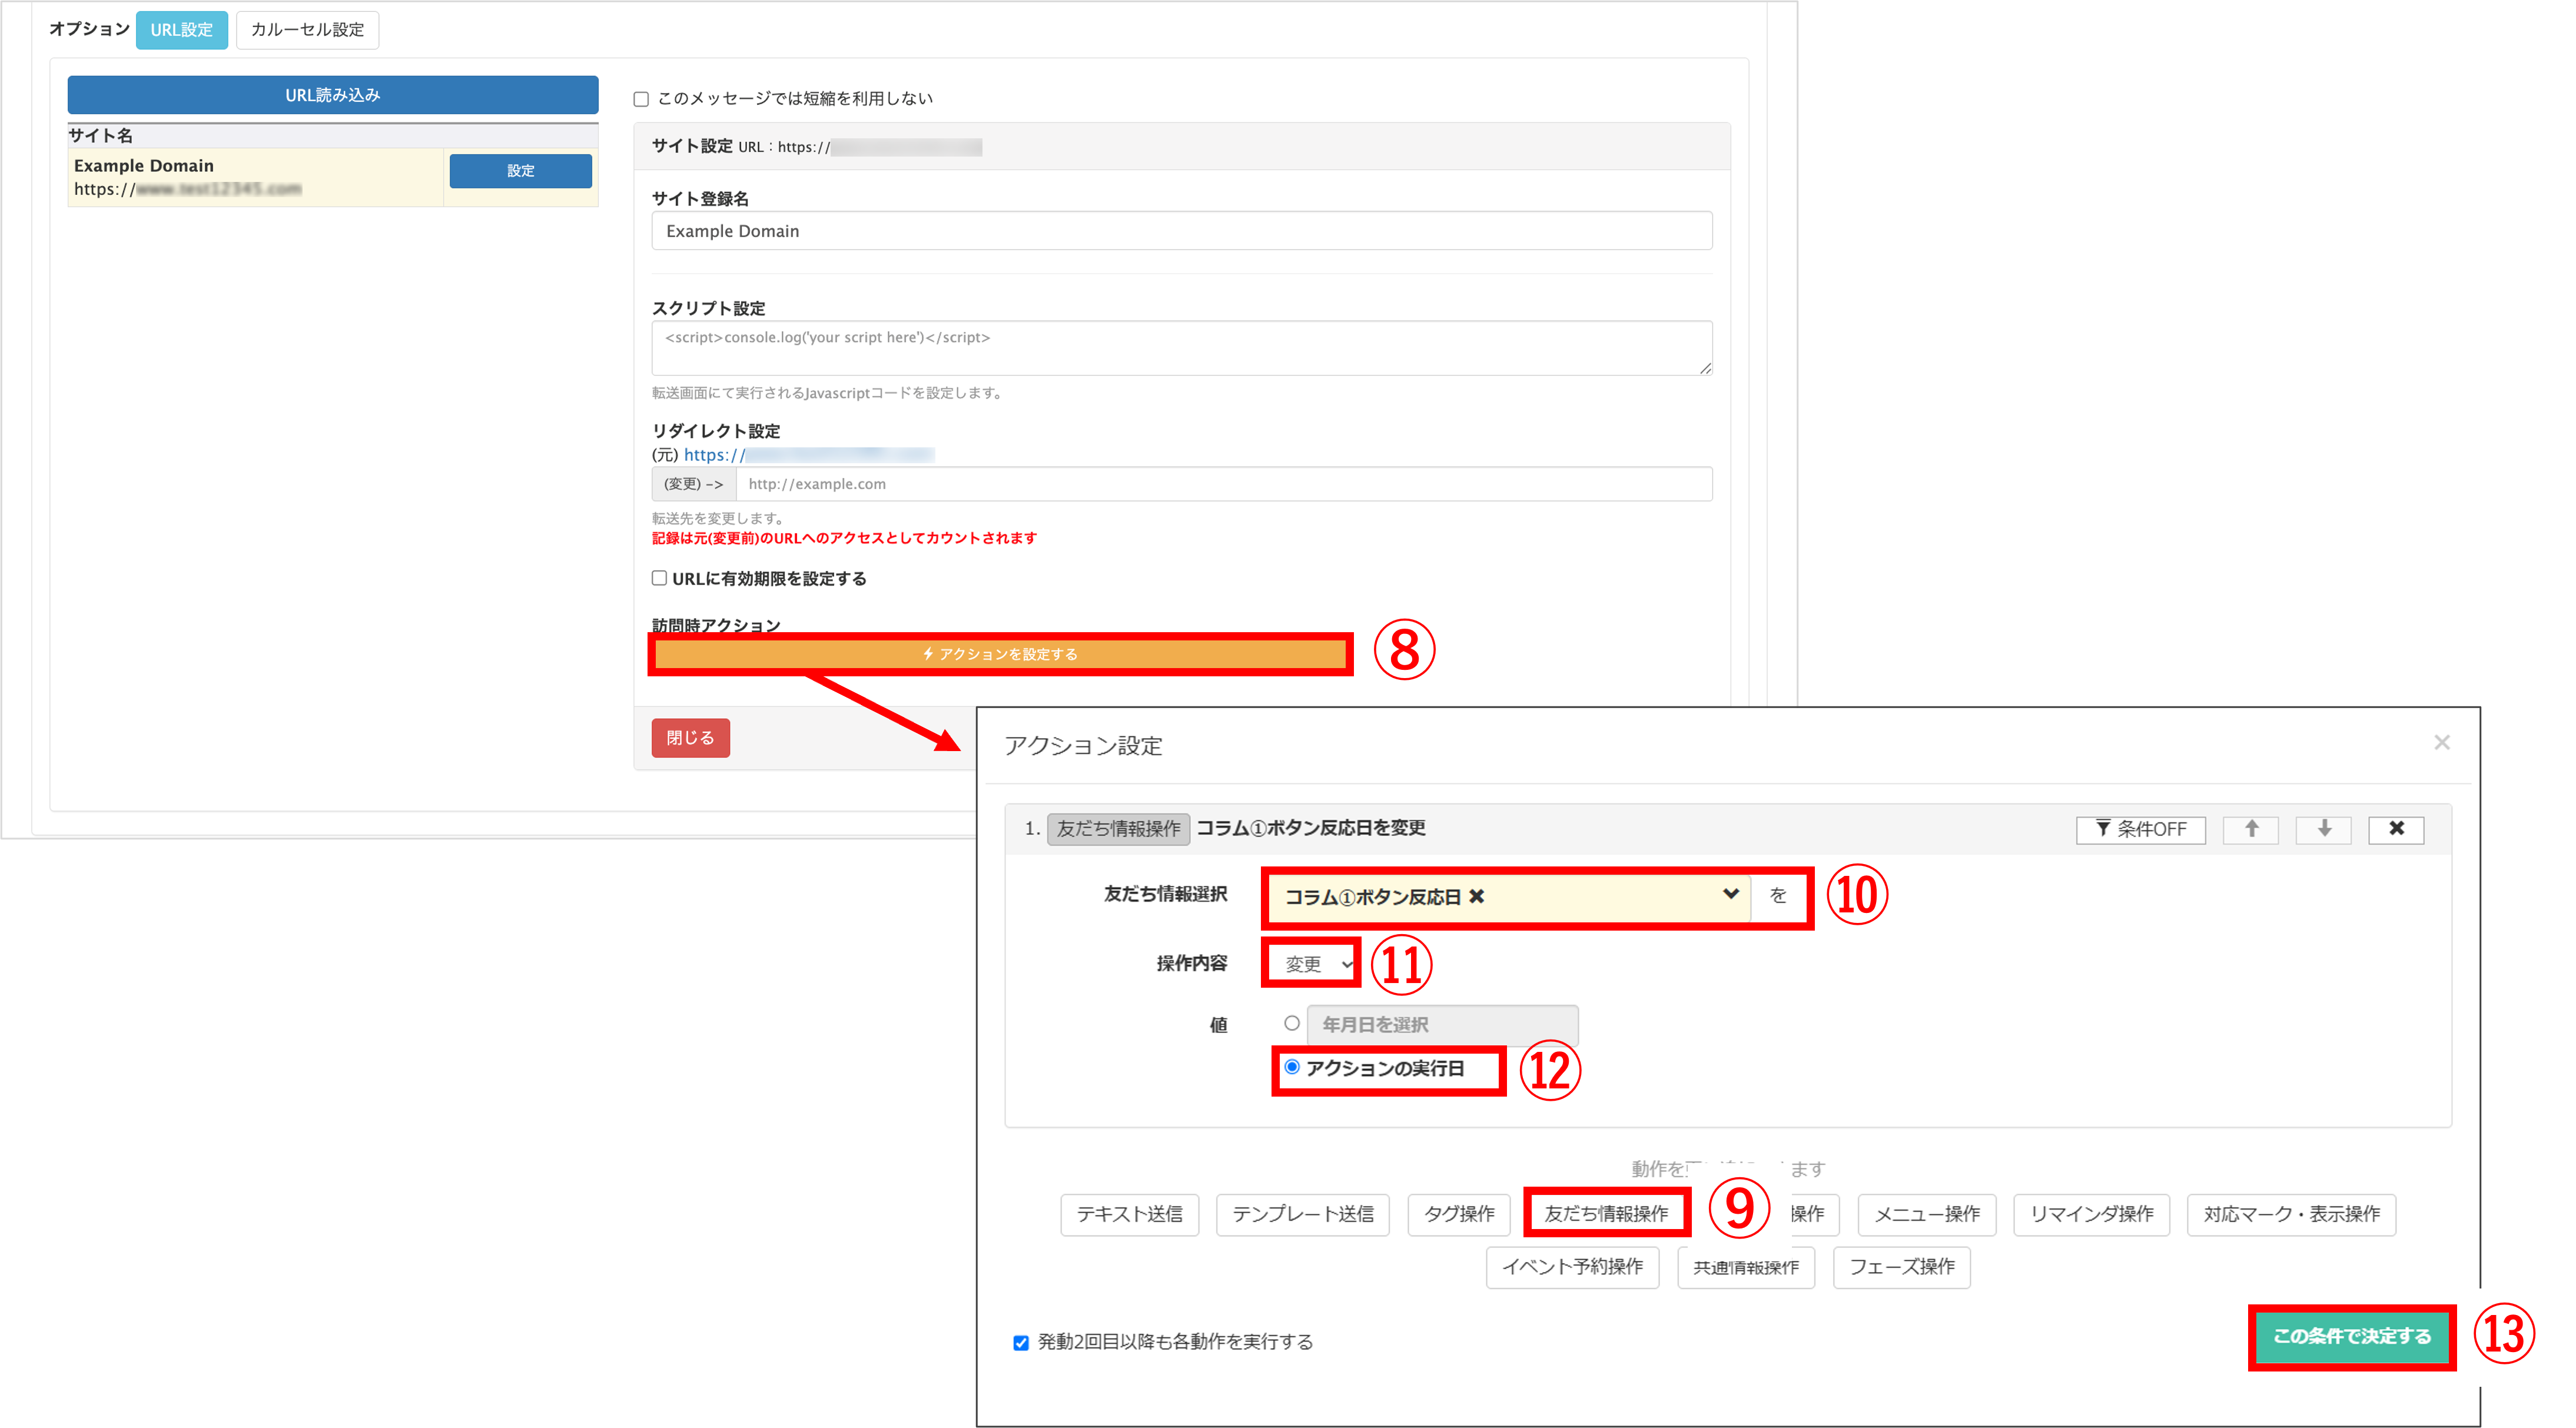Close the アクション設定 dialog
Screen dimensions: 2576x1428
point(2441,742)
